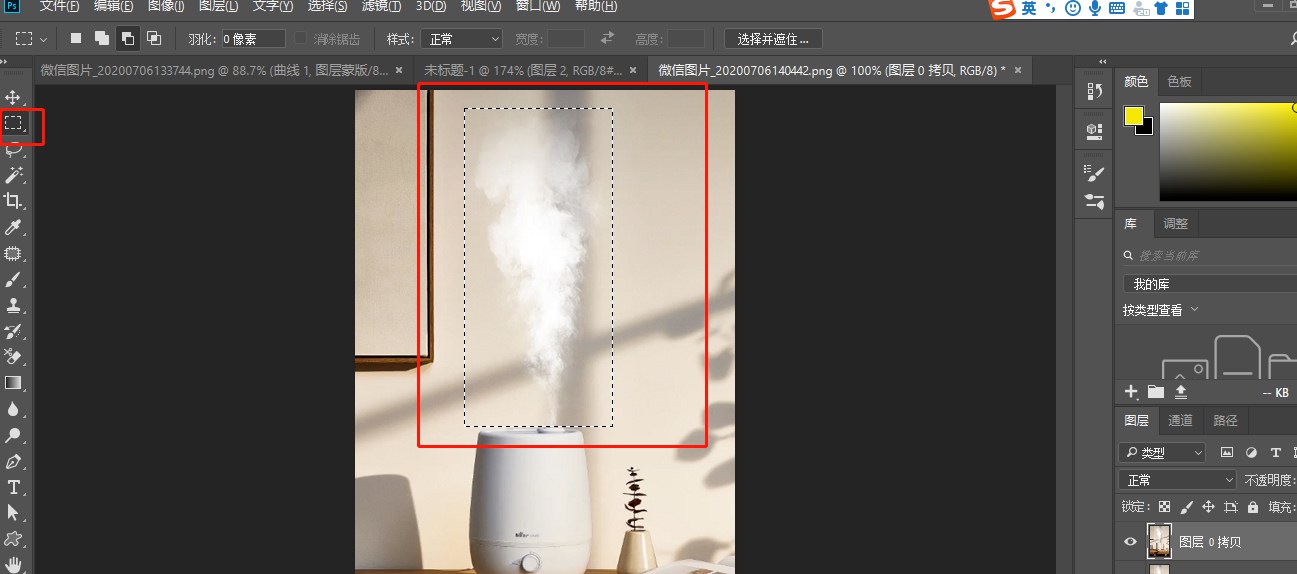Select the Pen tool
This screenshot has height=574, width=1297.
[x=14, y=461]
